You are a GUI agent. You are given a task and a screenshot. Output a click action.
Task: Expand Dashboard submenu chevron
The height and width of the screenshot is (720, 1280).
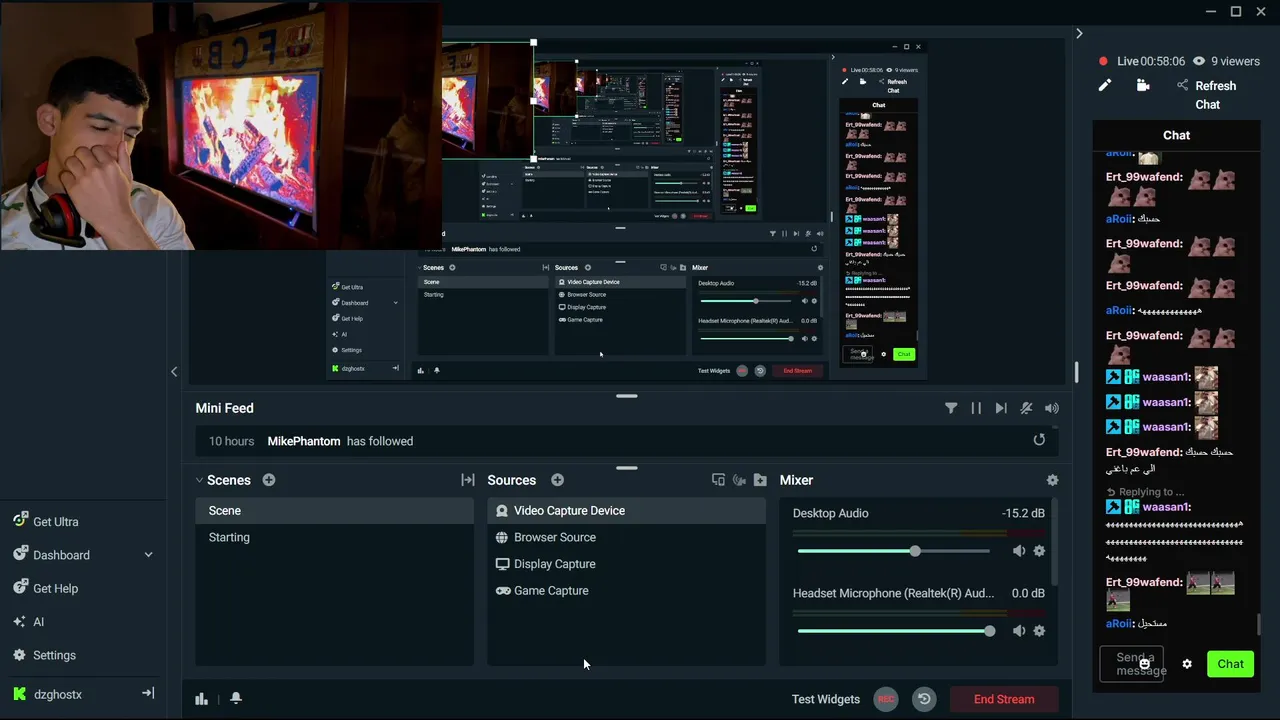coord(148,555)
